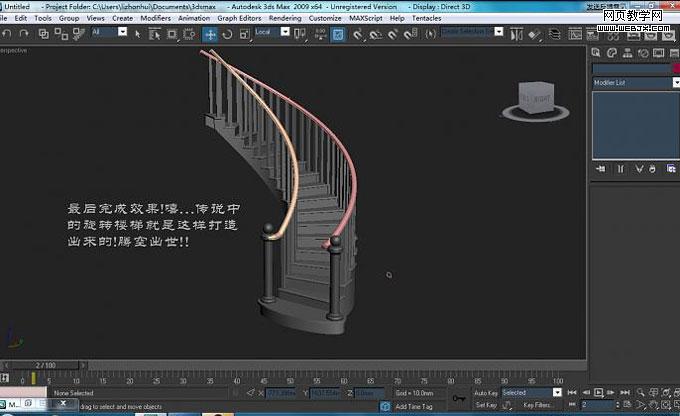
Task: Toggle the Spinner Snap icon
Action: [x=410, y=34]
